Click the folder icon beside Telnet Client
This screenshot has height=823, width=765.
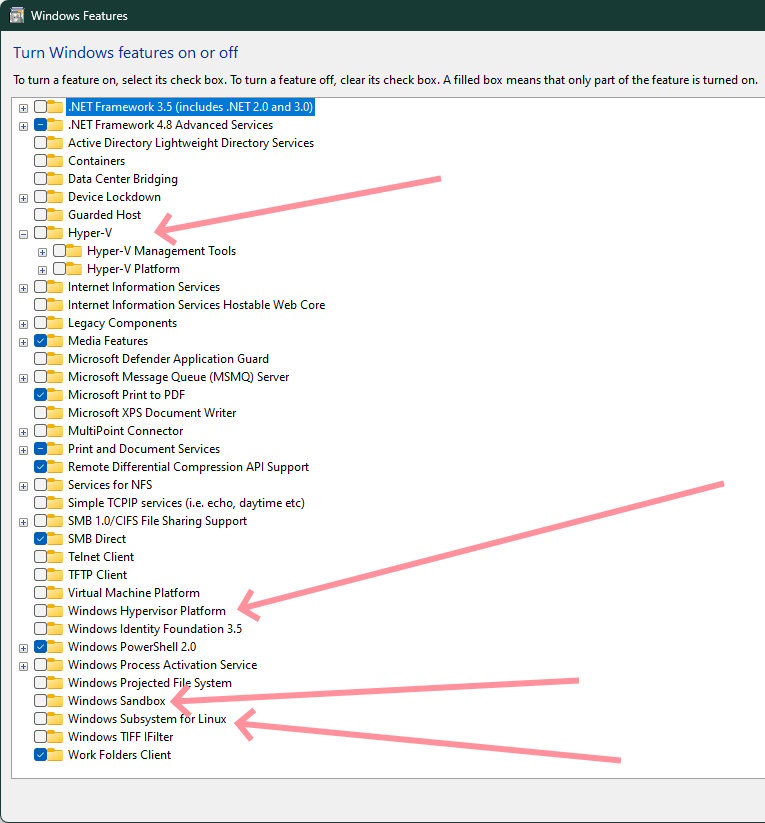[56, 557]
